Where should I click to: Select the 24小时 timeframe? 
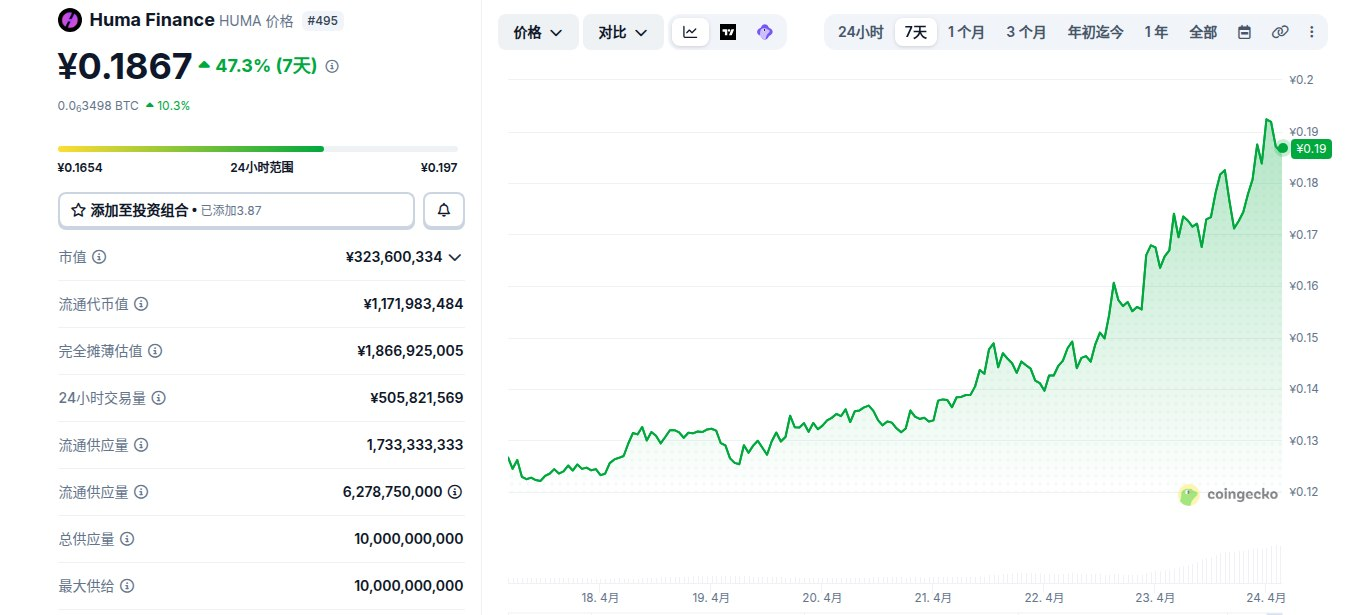click(860, 32)
